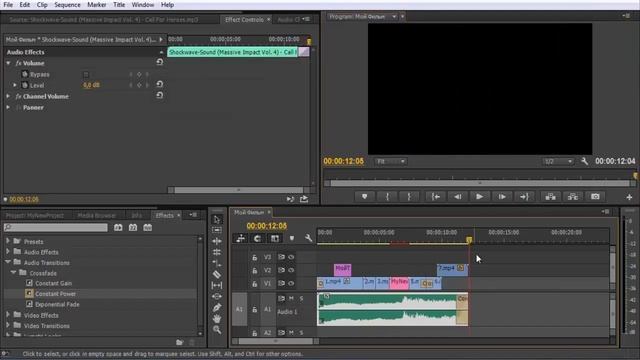Viewport: 640px width, 360px height.
Task: Expand the Audio Effects folder
Action: 8,251
